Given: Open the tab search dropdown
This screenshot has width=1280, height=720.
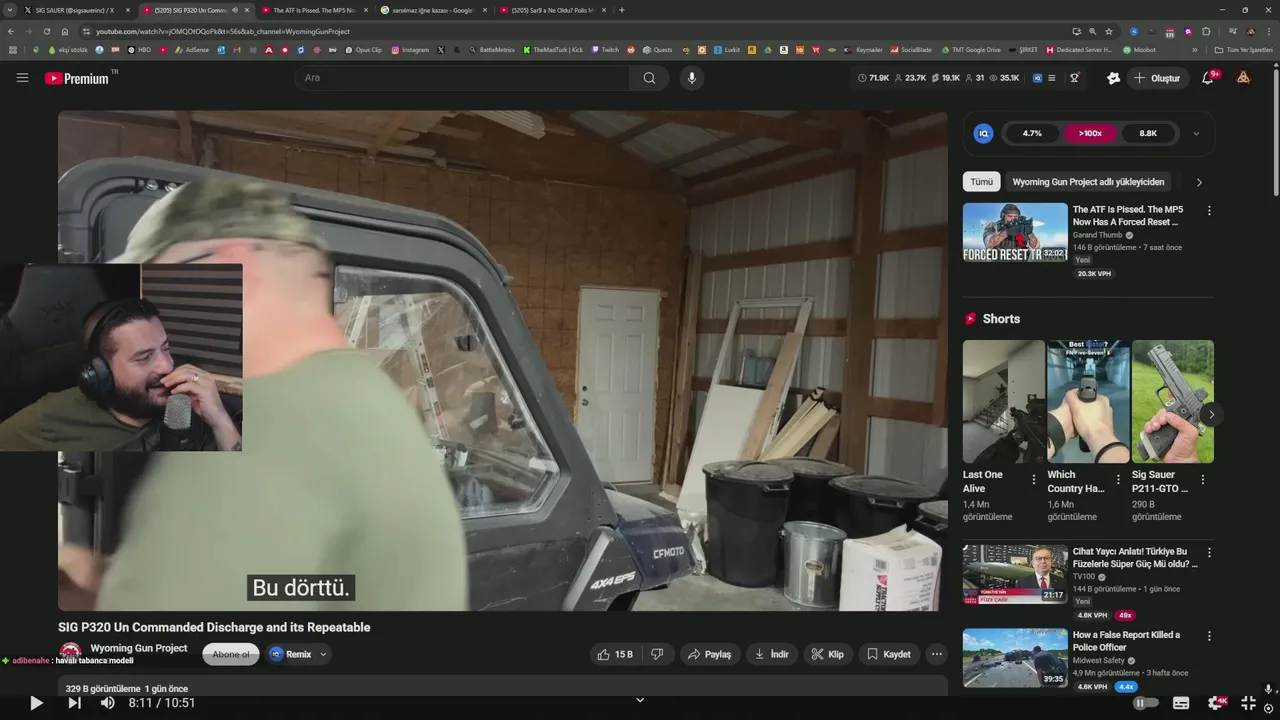Looking at the screenshot, I should coord(11,10).
